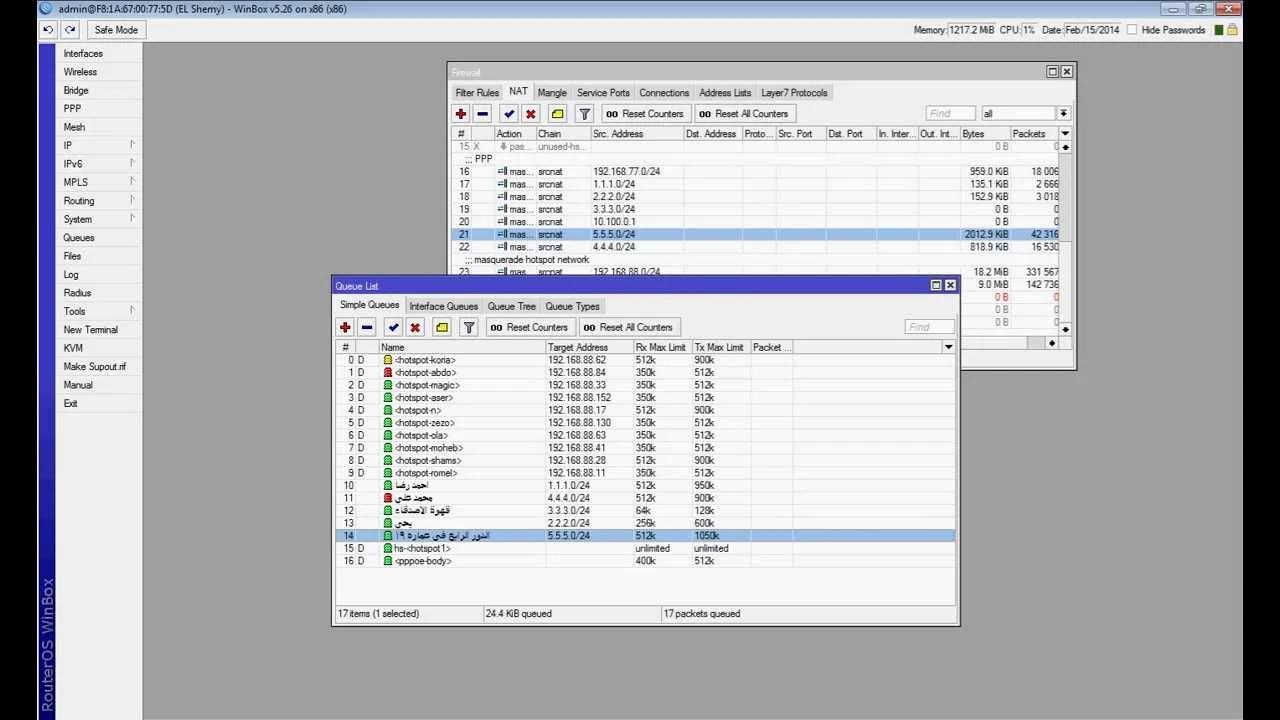Click the redo arrow in top toolbar
Image resolution: width=1280 pixels, height=720 pixels.
69,30
